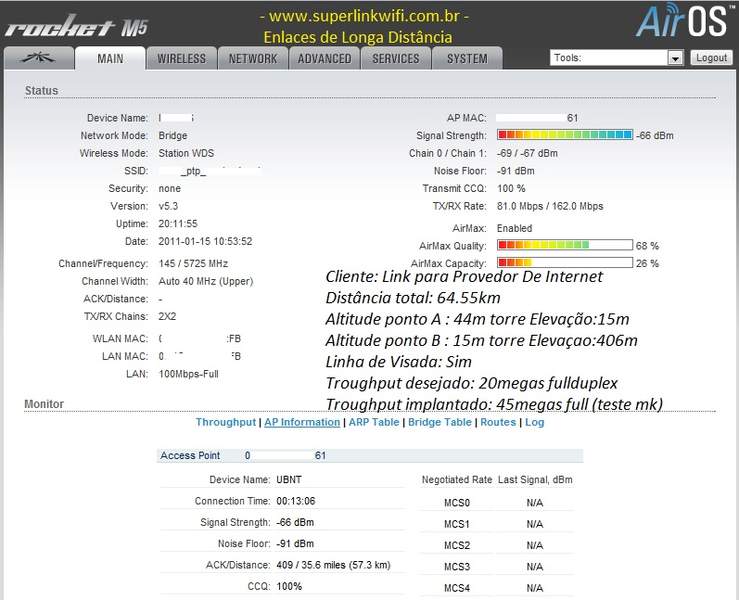Select the Security 'none' value
The width and height of the screenshot is (739, 600).
click(x=170, y=188)
